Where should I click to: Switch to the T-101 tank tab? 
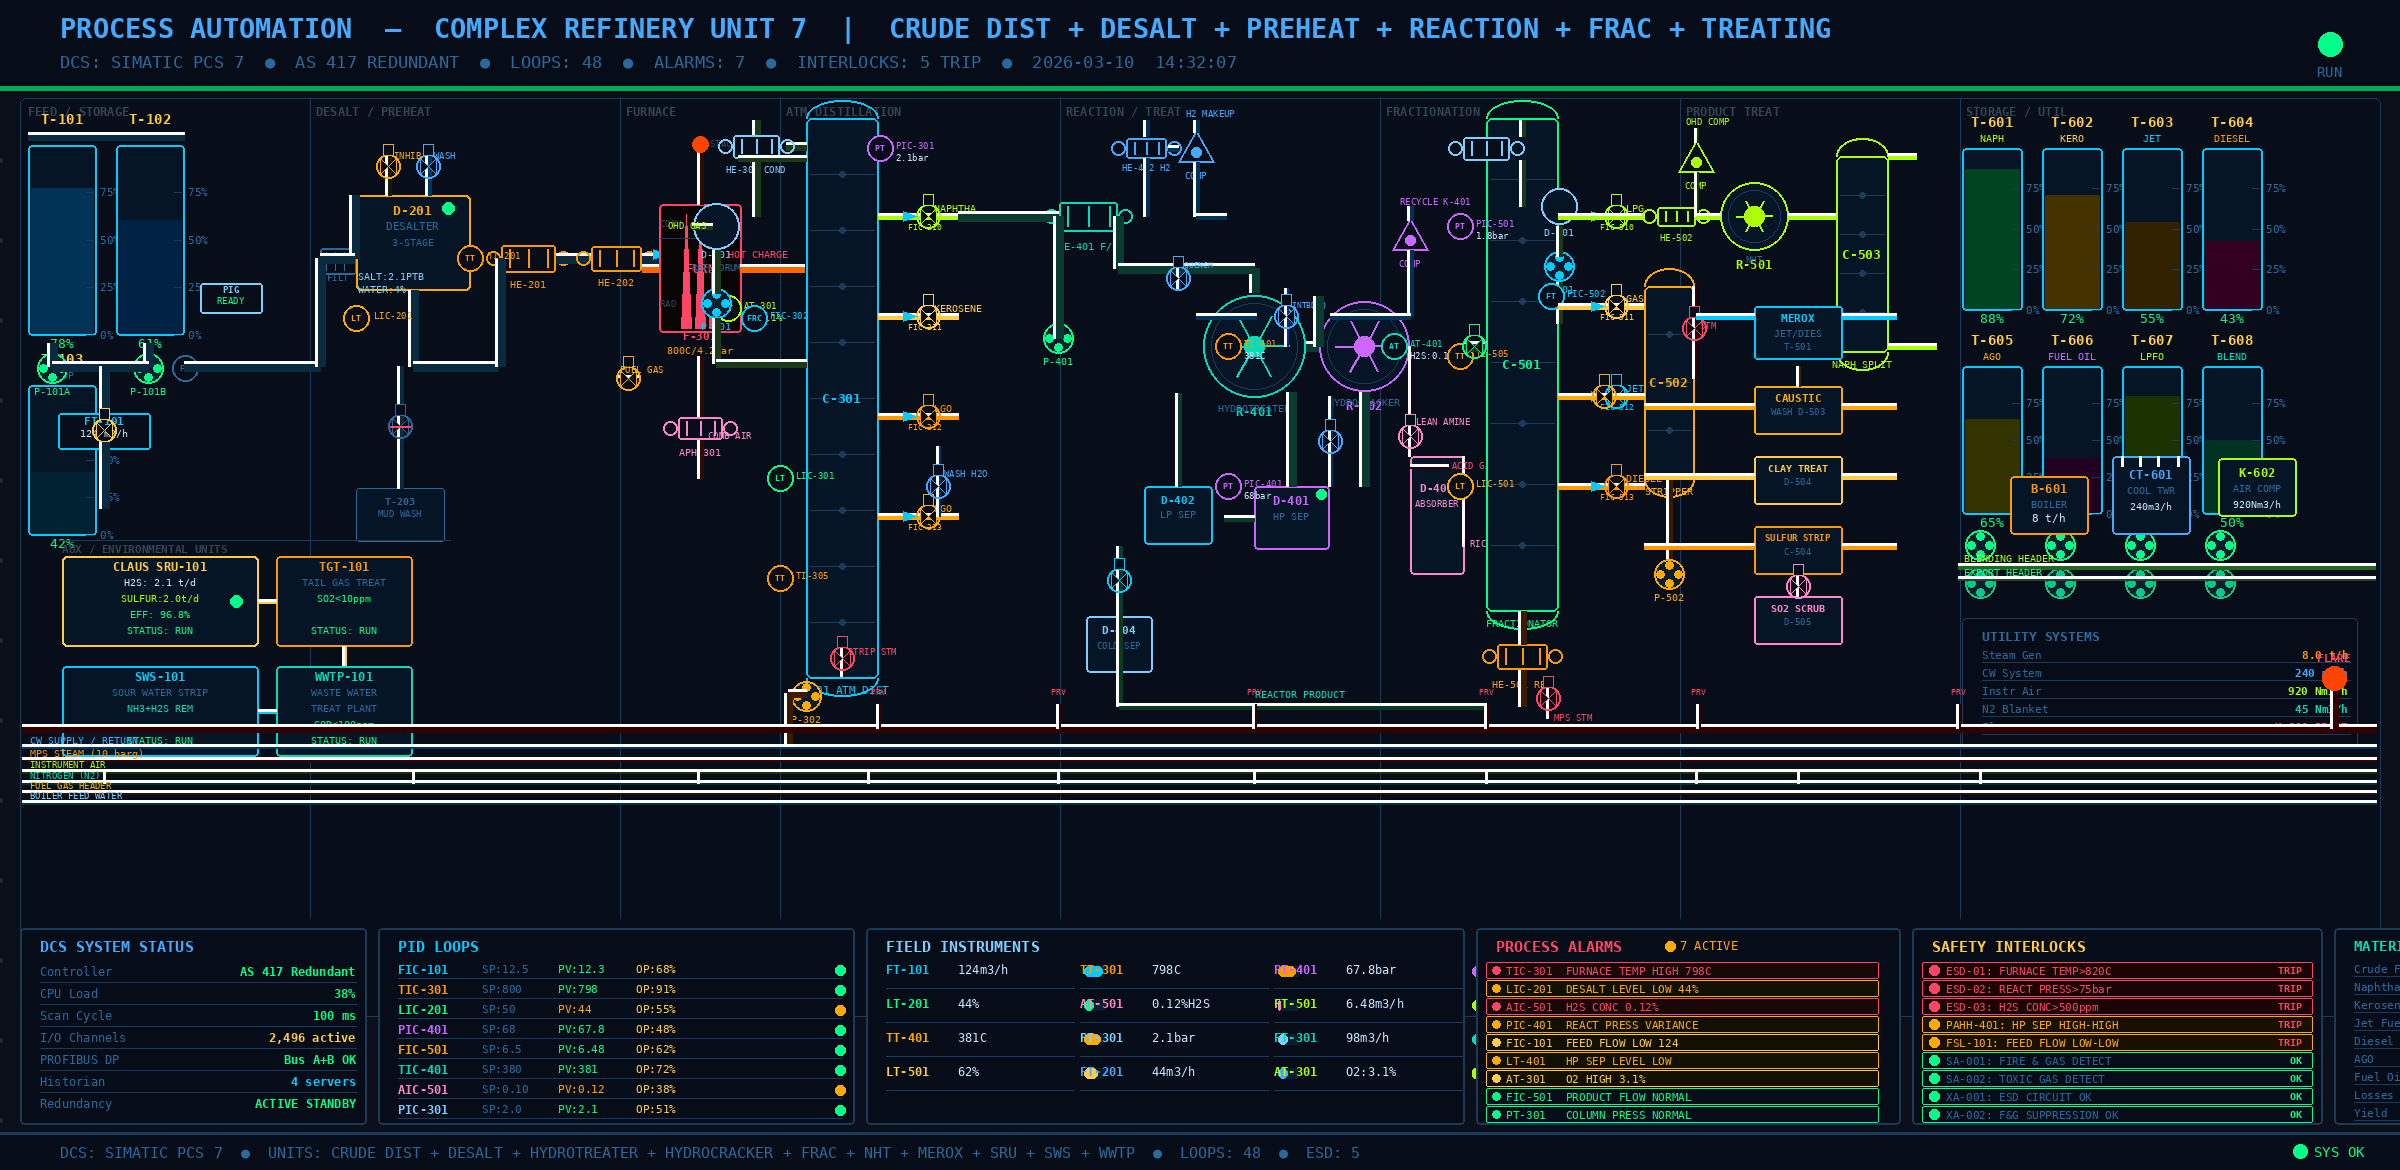[x=62, y=119]
